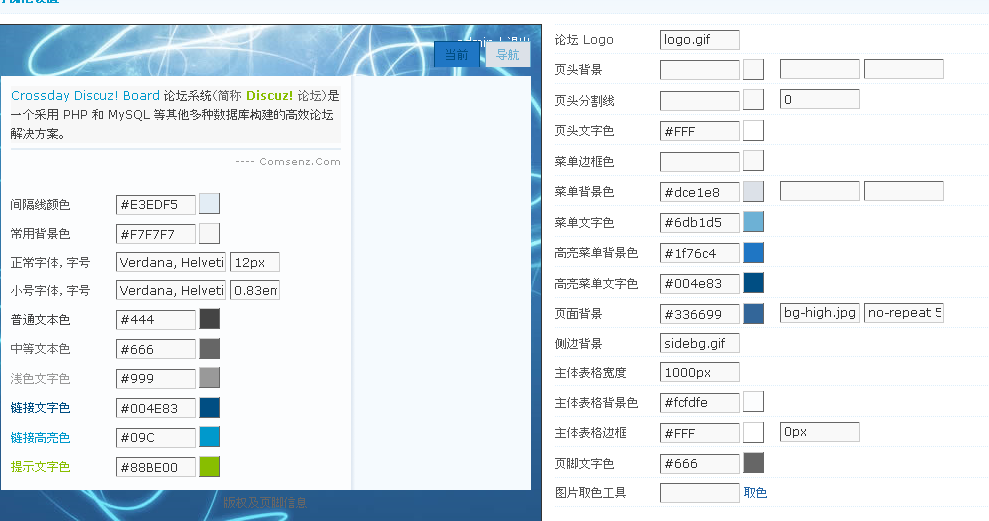
Task: Focus the empty 菜单边框色 input
Action: [699, 161]
